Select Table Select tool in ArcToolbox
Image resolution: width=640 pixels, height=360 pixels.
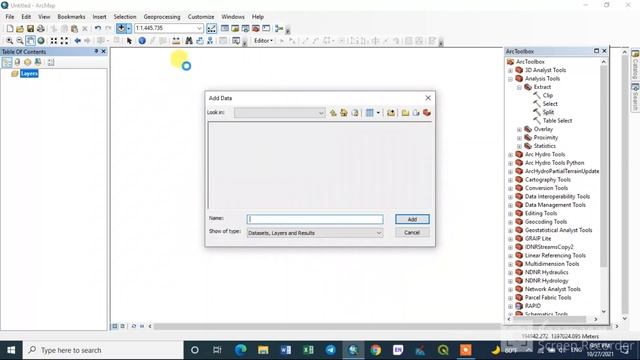tap(557, 121)
